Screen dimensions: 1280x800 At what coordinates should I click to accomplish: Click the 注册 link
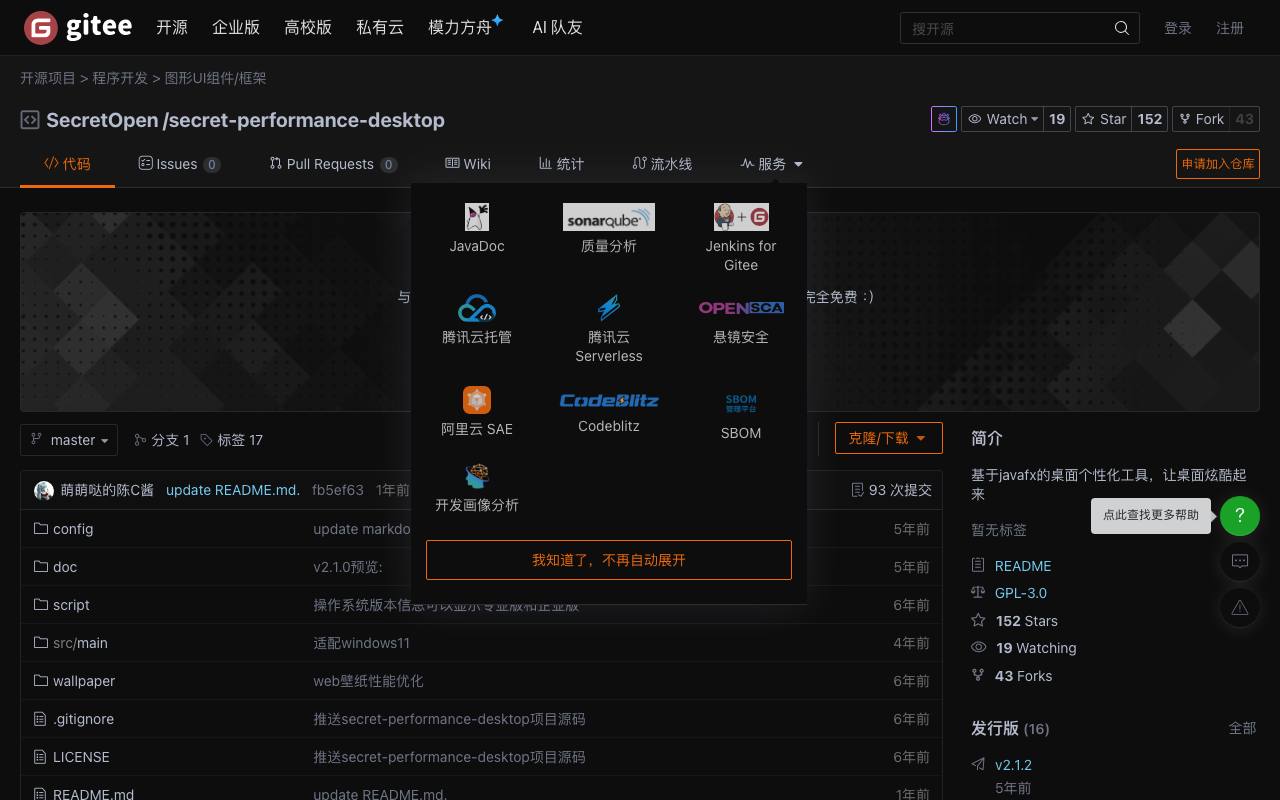pos(1230,28)
